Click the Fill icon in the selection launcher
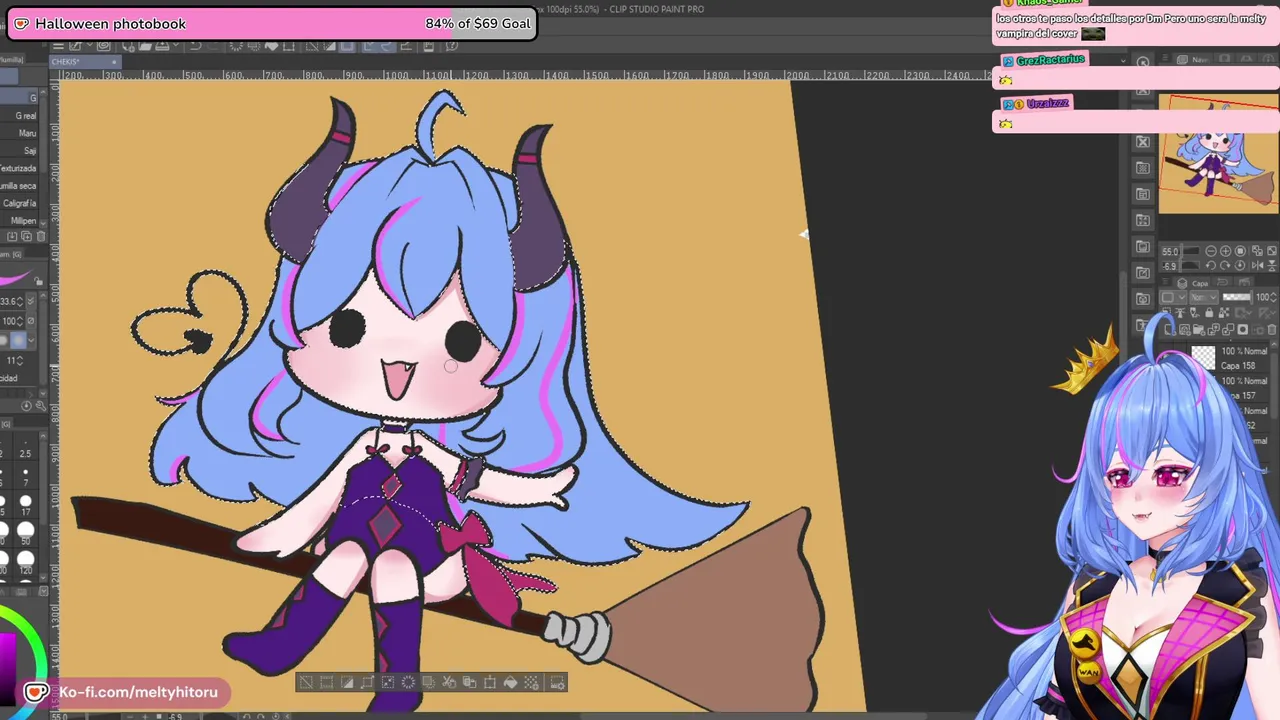This screenshot has width=1280, height=720. (510, 682)
